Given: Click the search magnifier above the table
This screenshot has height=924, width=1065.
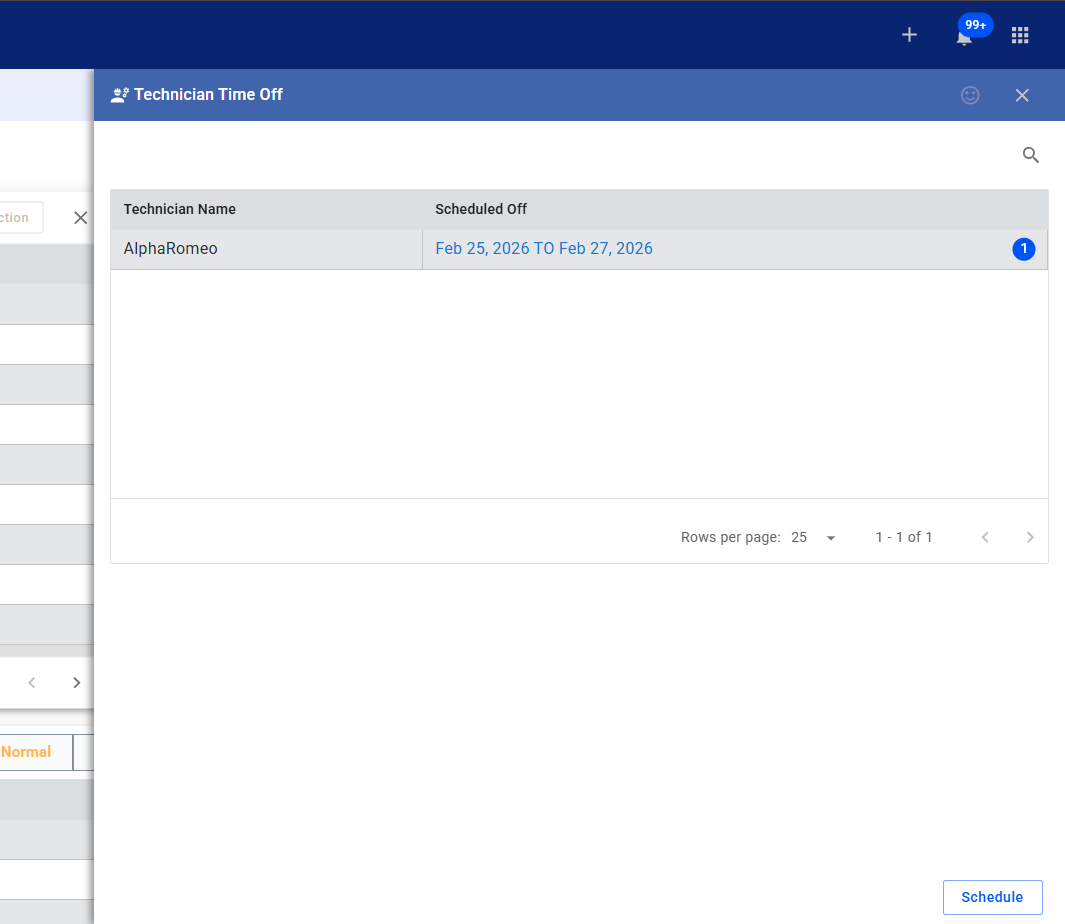Looking at the screenshot, I should 1031,155.
